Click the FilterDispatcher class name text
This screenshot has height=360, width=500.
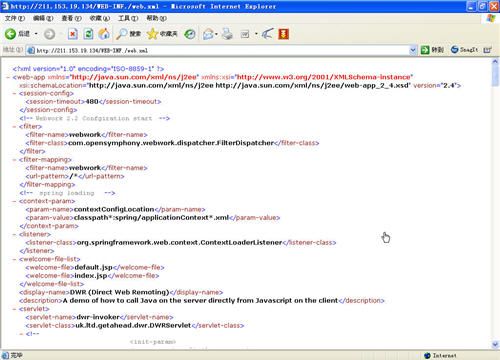171,143
